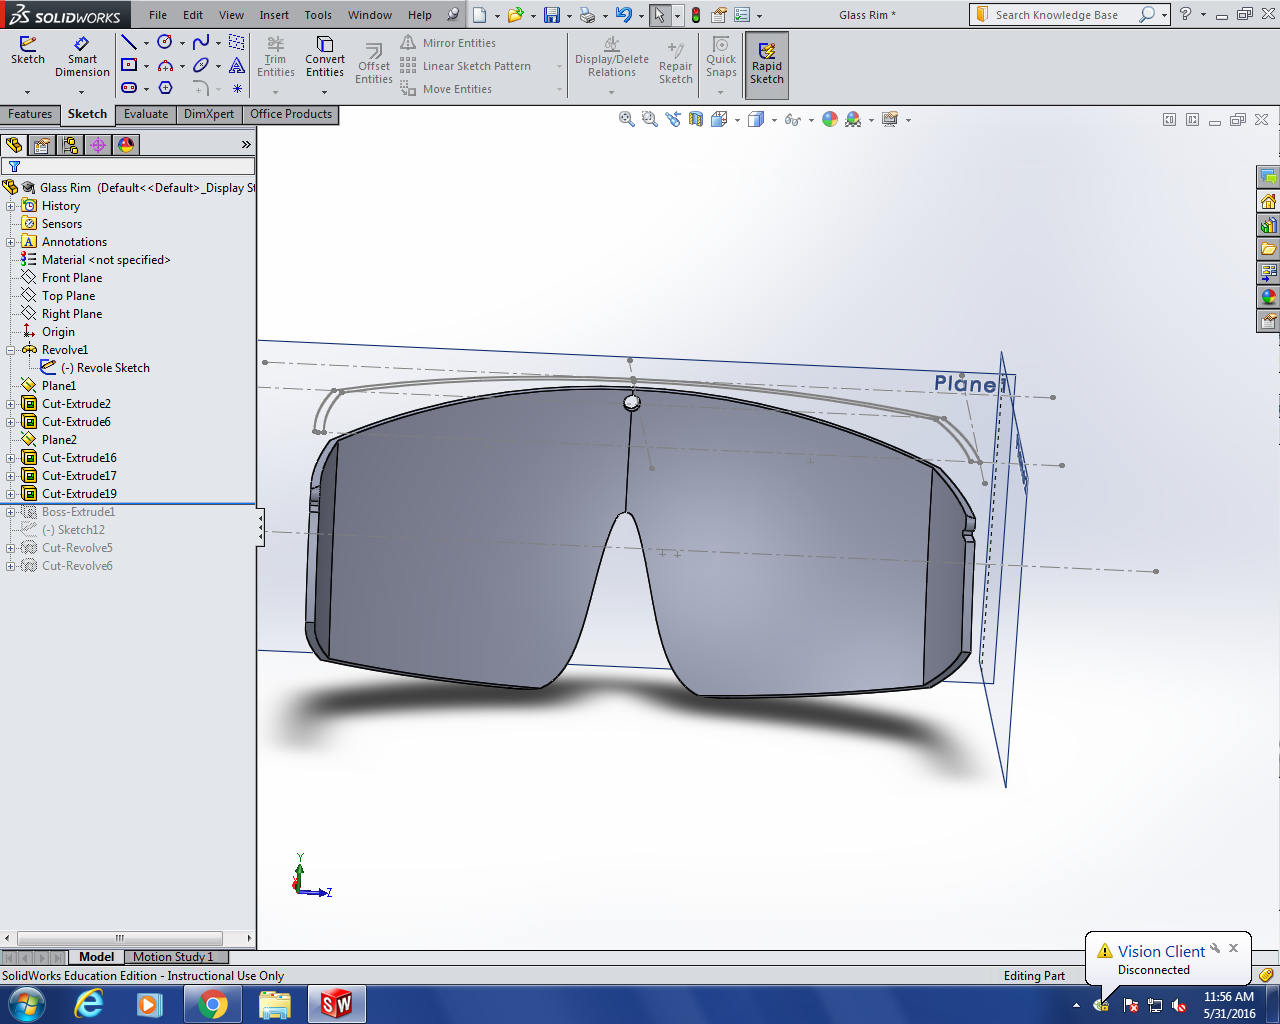The image size is (1280, 1024).
Task: Select Plane2 in the feature tree
Action: (59, 440)
